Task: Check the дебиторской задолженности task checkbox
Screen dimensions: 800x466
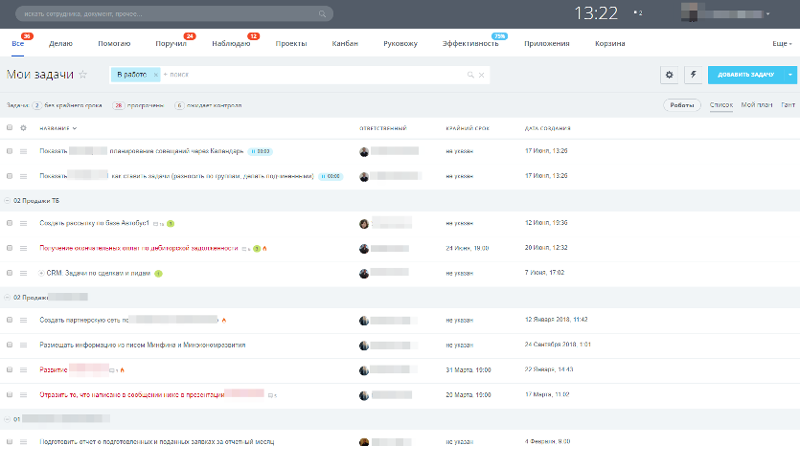Action: (x=9, y=248)
